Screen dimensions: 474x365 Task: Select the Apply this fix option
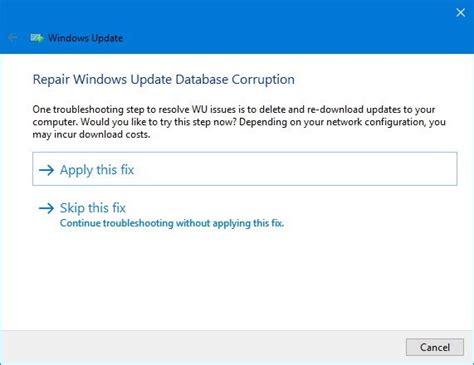coord(245,169)
